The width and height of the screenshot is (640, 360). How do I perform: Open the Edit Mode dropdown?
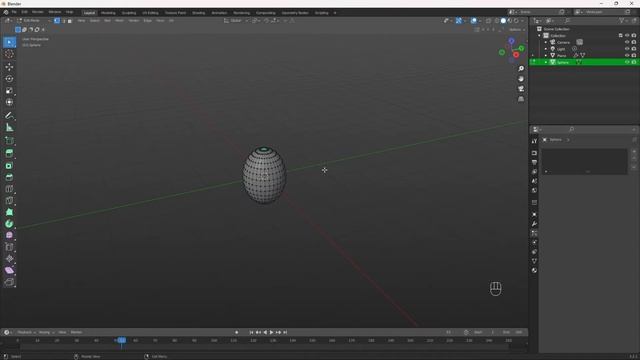[34, 20]
